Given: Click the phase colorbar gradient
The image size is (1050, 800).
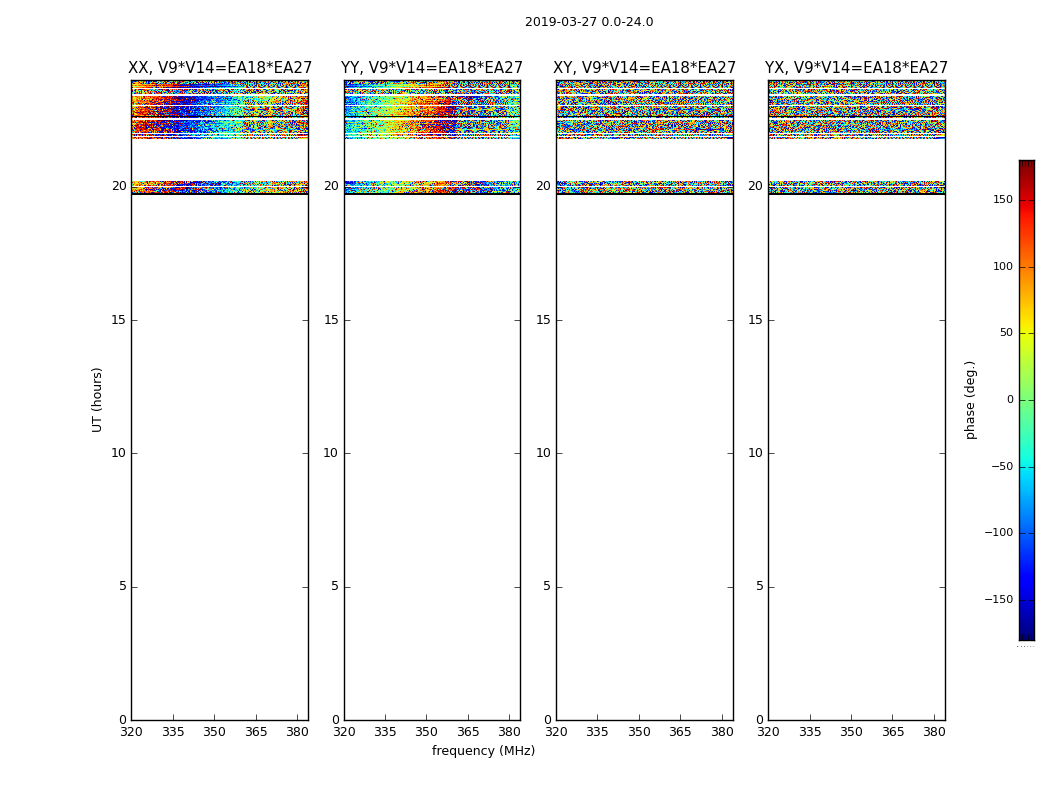Looking at the screenshot, I should pos(1027,400).
